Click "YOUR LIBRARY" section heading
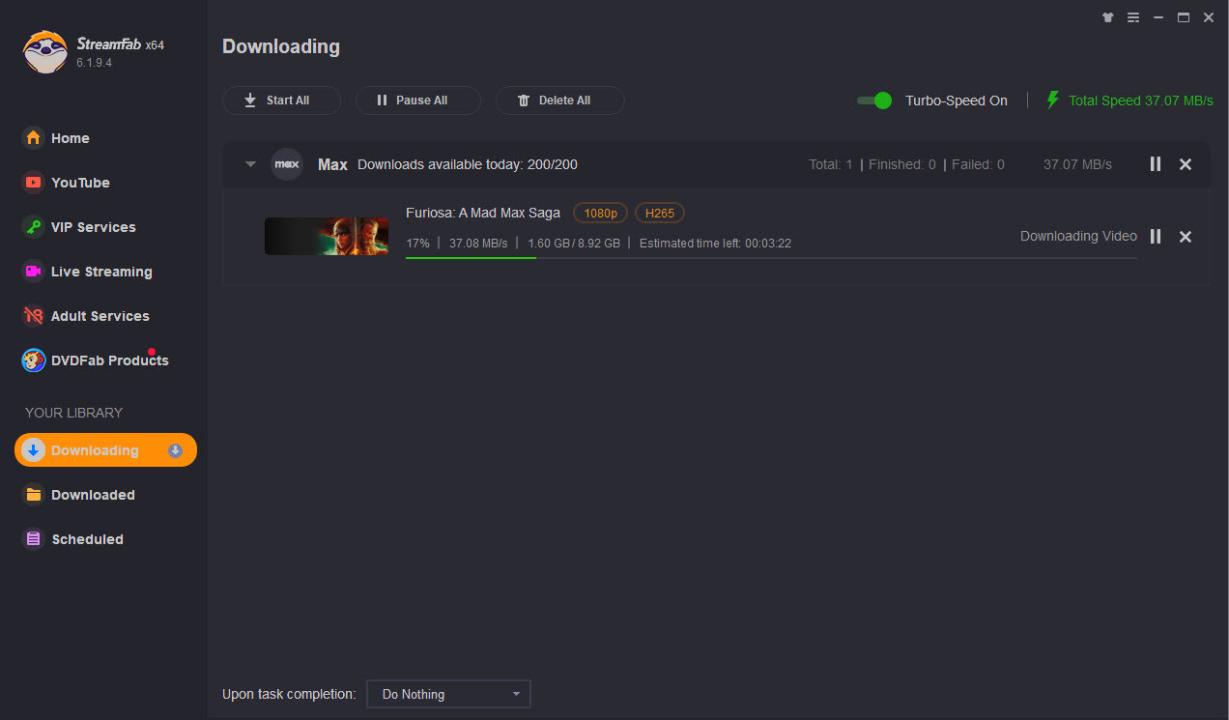Screen dimensions: 1229x720 (x=73, y=412)
